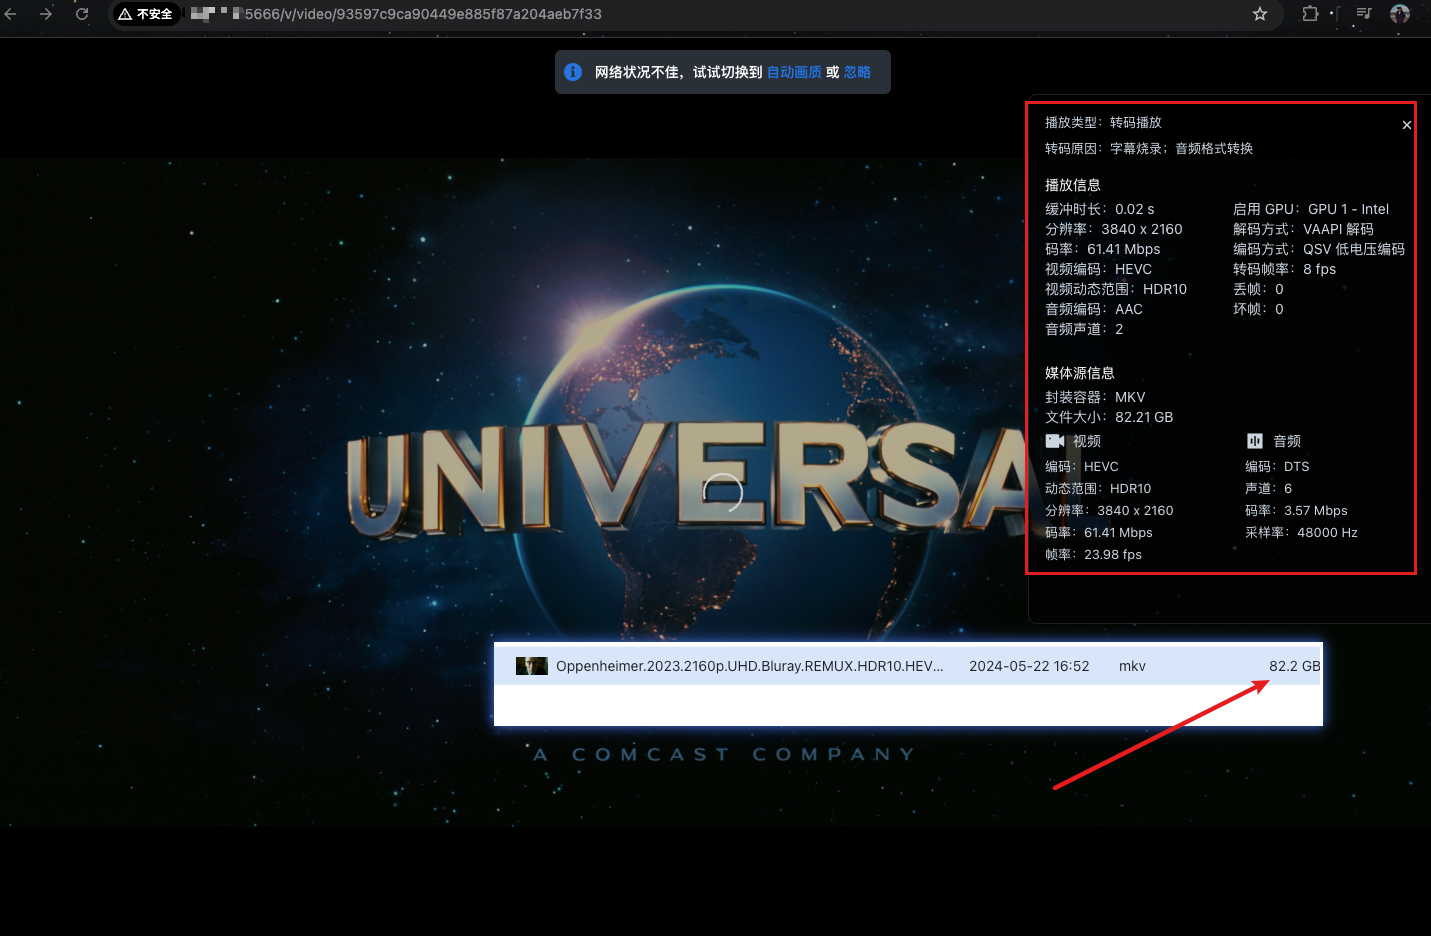Viewport: 1431px width, 936px height.
Task: Click the audio 编码: DTS entry
Action: [x=1277, y=467]
